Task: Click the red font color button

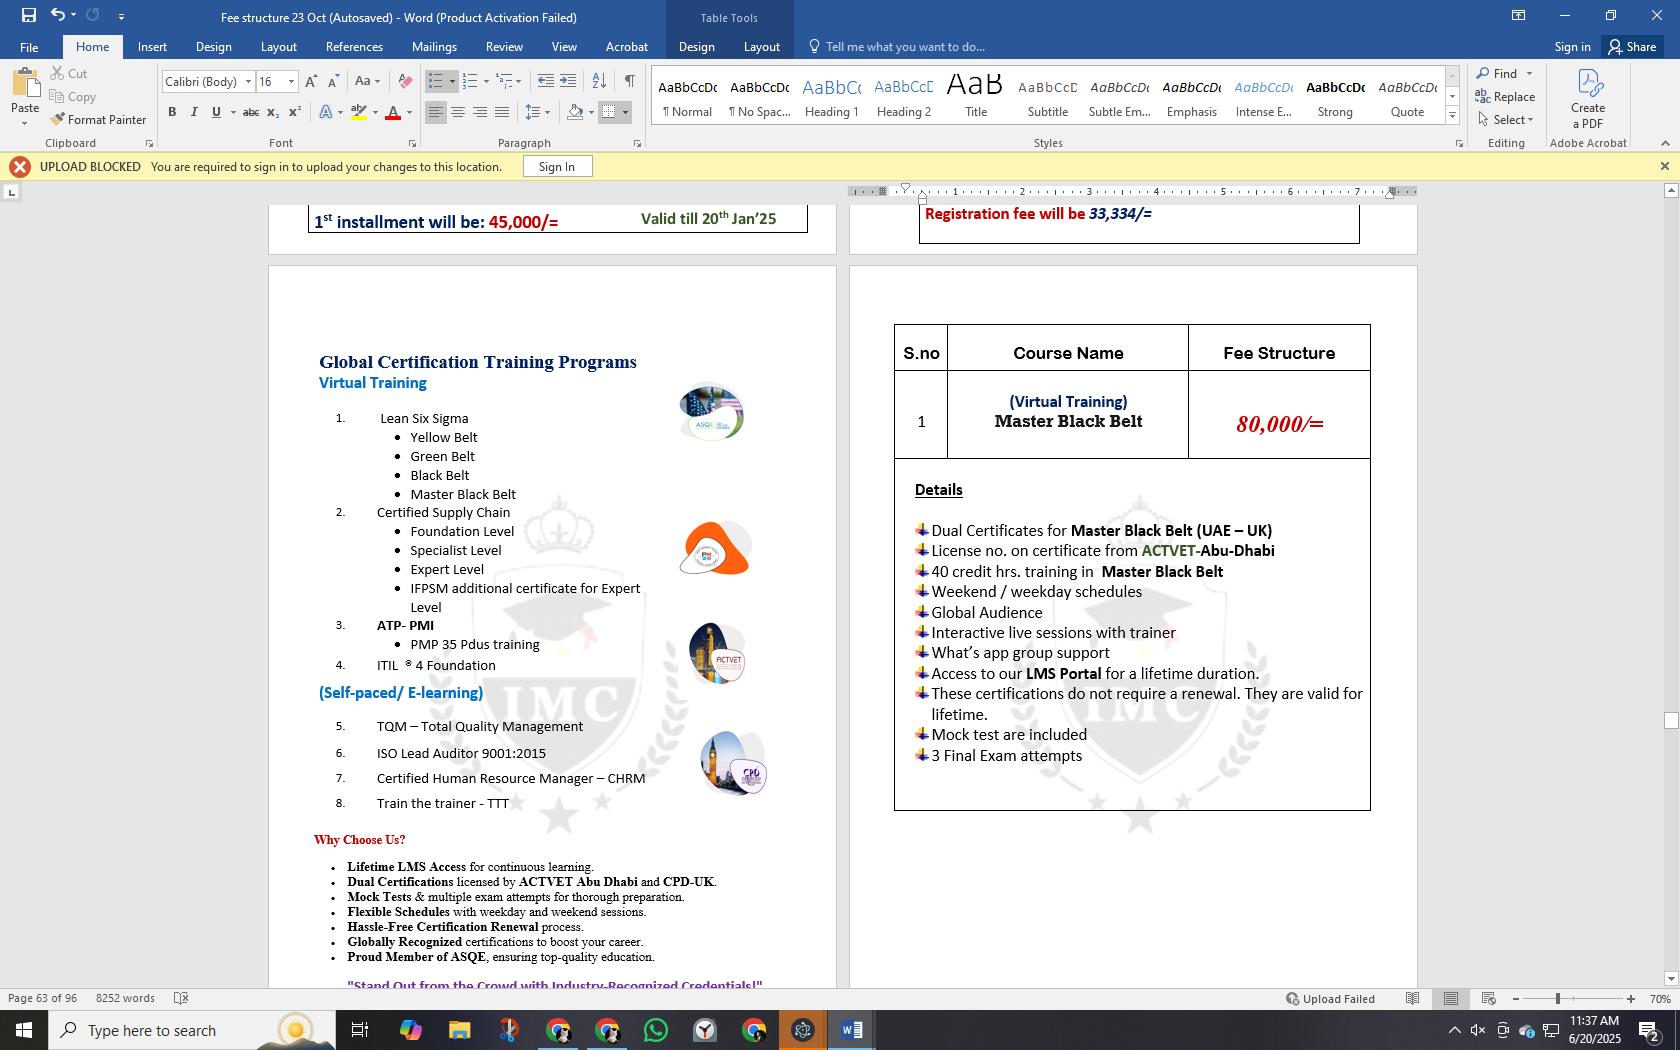Action: click(x=393, y=112)
